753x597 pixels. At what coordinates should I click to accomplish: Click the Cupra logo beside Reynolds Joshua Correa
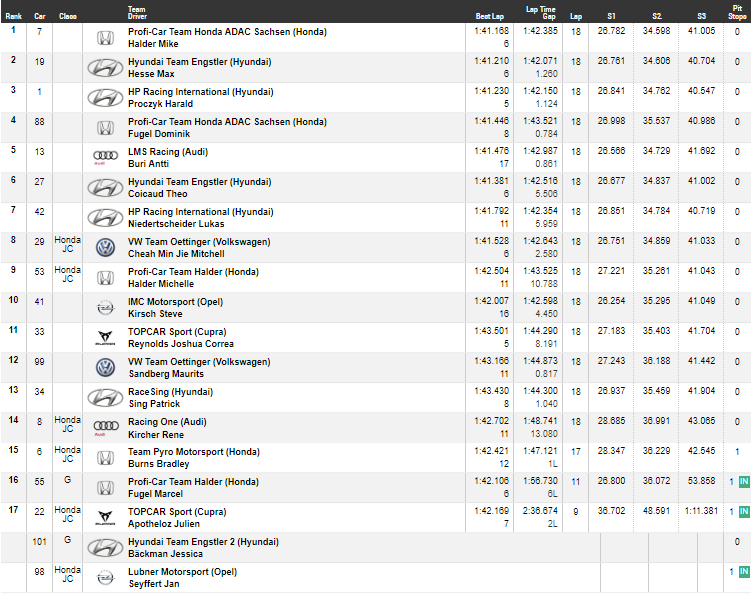point(105,338)
